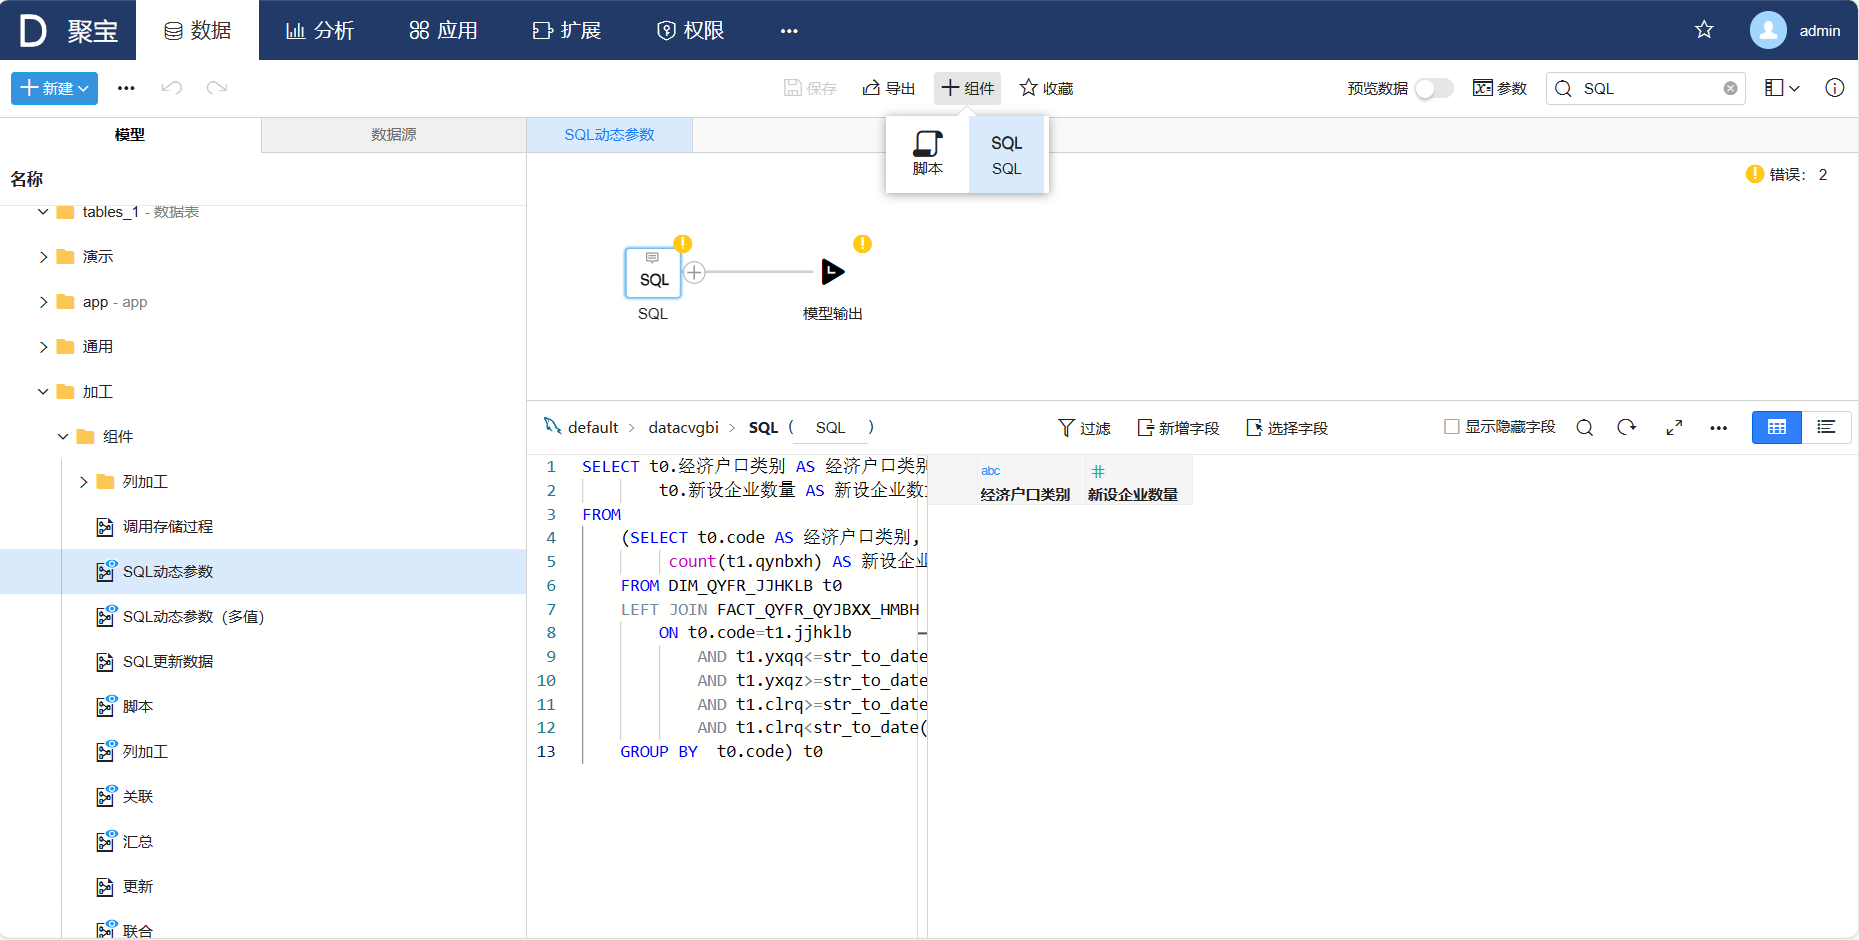Image resolution: width=1859 pixels, height=940 pixels.
Task: Click the 选择字段 button
Action: 1287,428
